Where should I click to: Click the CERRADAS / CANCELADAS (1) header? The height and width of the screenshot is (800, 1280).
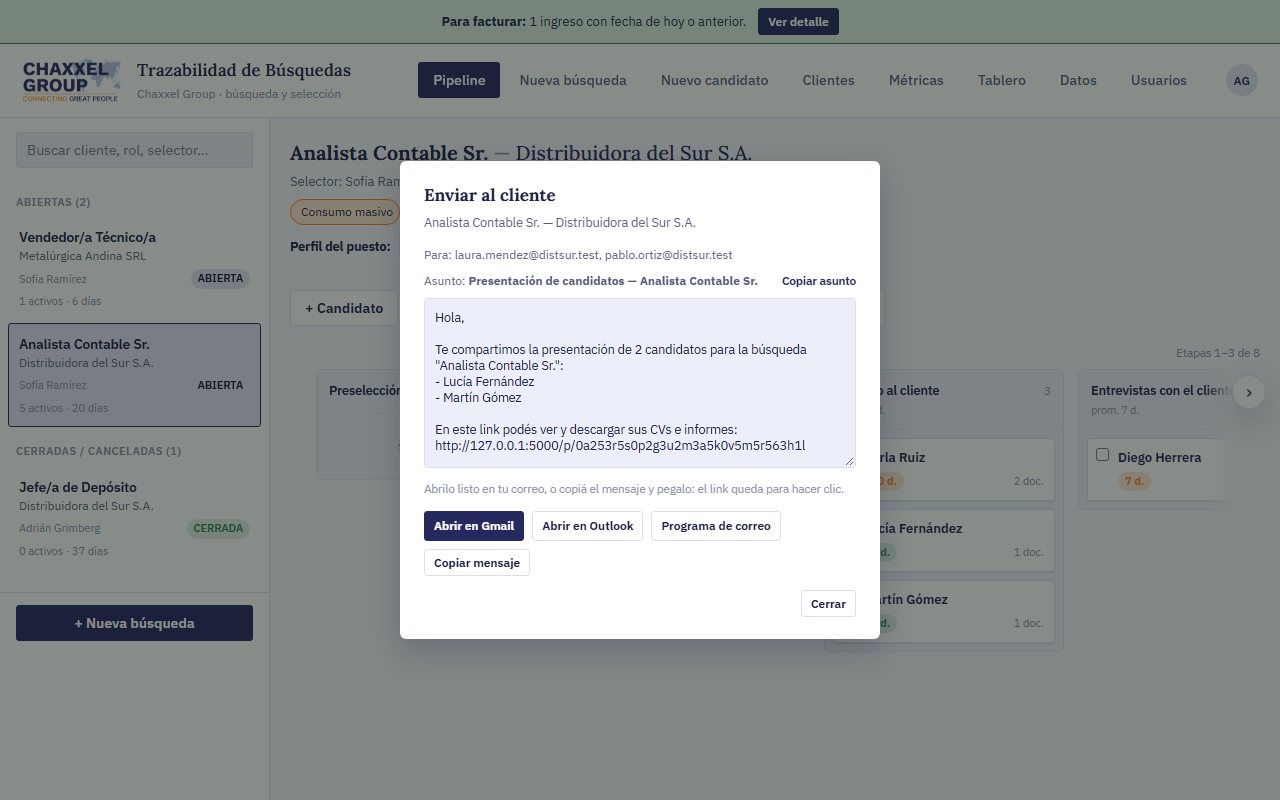99,451
